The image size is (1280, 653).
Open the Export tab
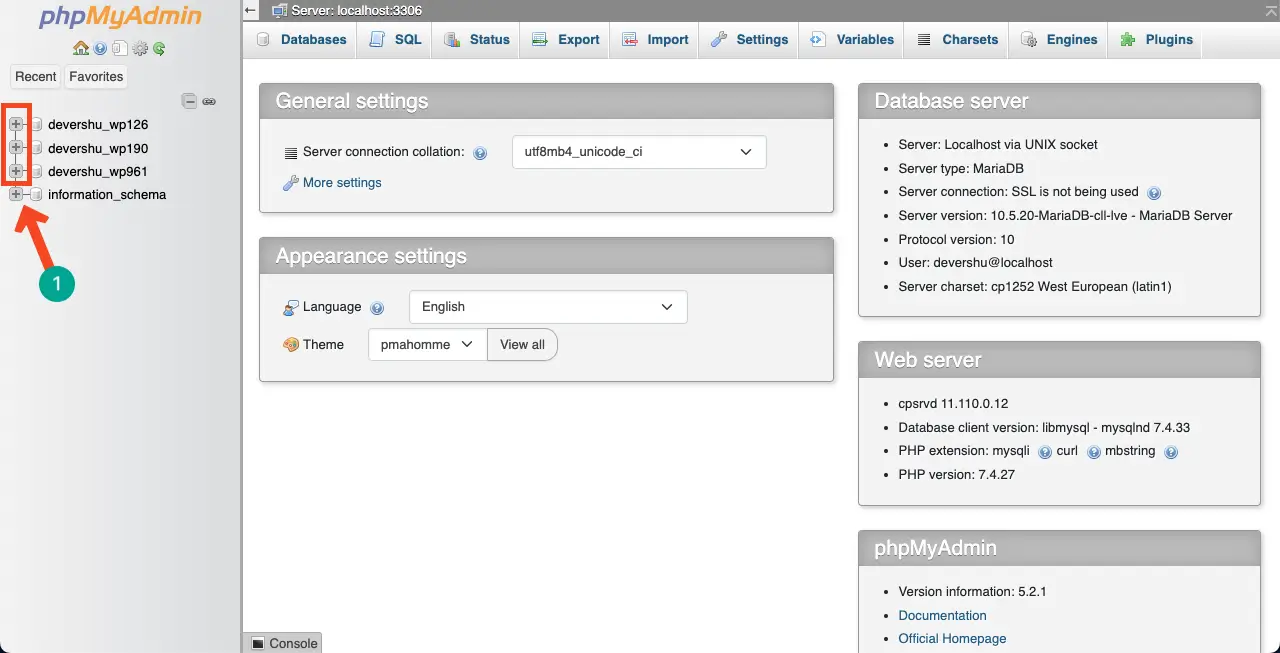tap(565, 40)
